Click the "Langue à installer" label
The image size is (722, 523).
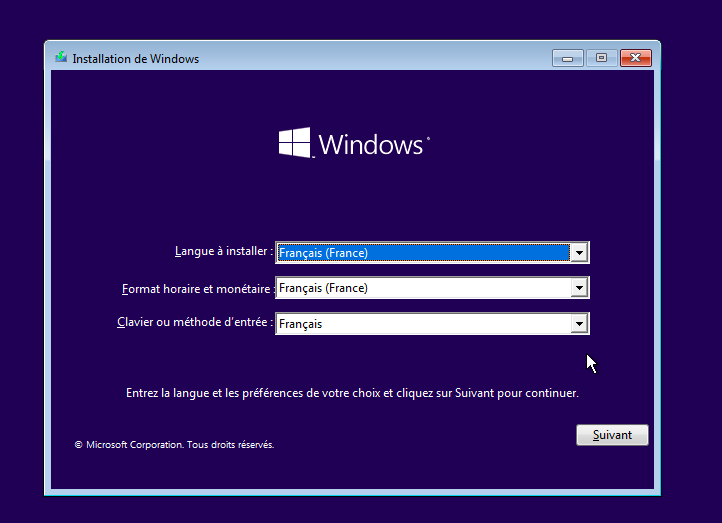pos(222,252)
